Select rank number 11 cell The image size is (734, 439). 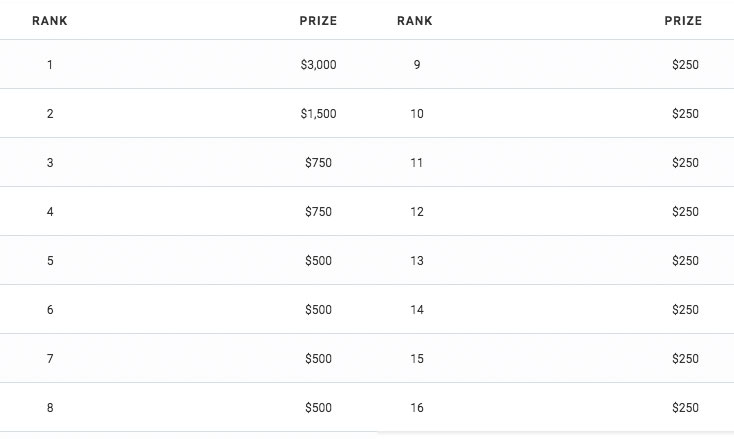point(417,163)
